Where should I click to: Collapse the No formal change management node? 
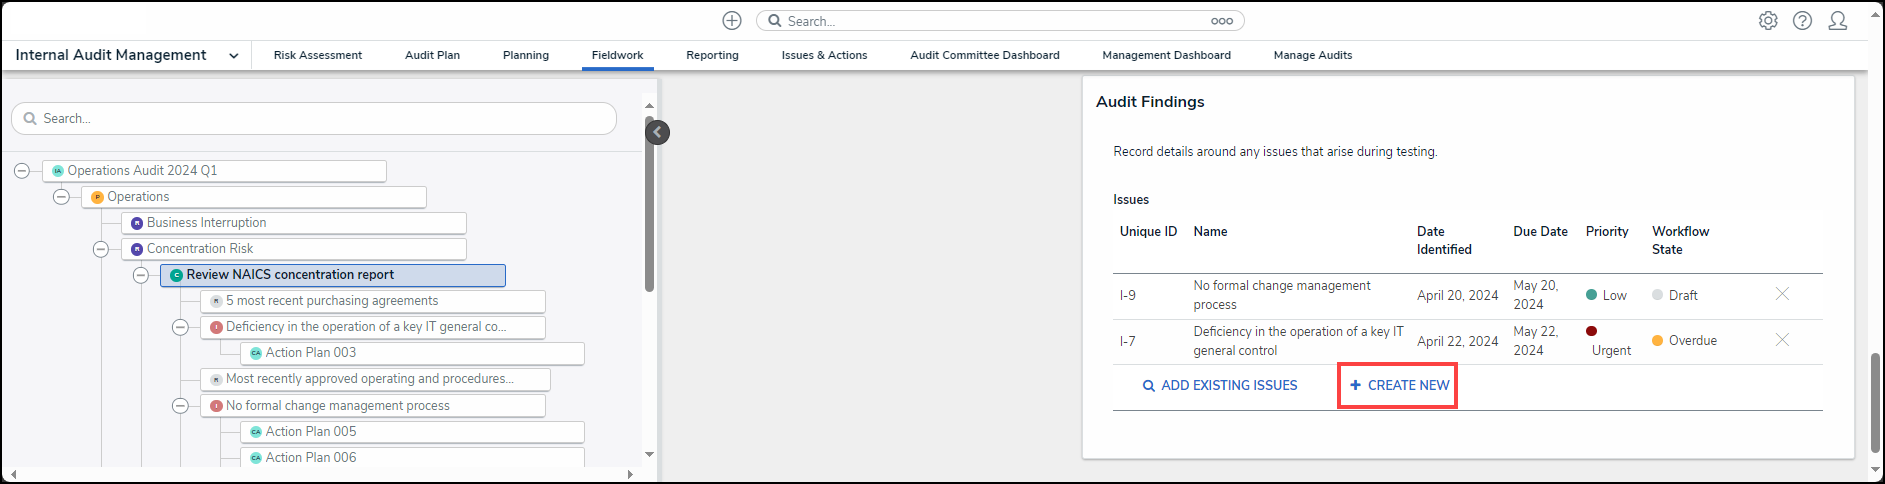click(x=180, y=406)
